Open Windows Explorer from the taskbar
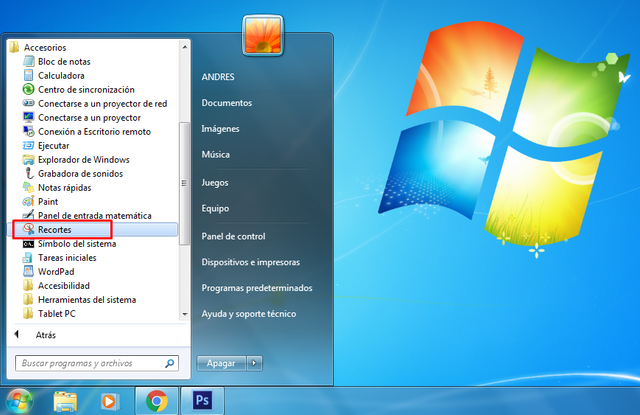This screenshot has height=415, width=640. (65, 402)
